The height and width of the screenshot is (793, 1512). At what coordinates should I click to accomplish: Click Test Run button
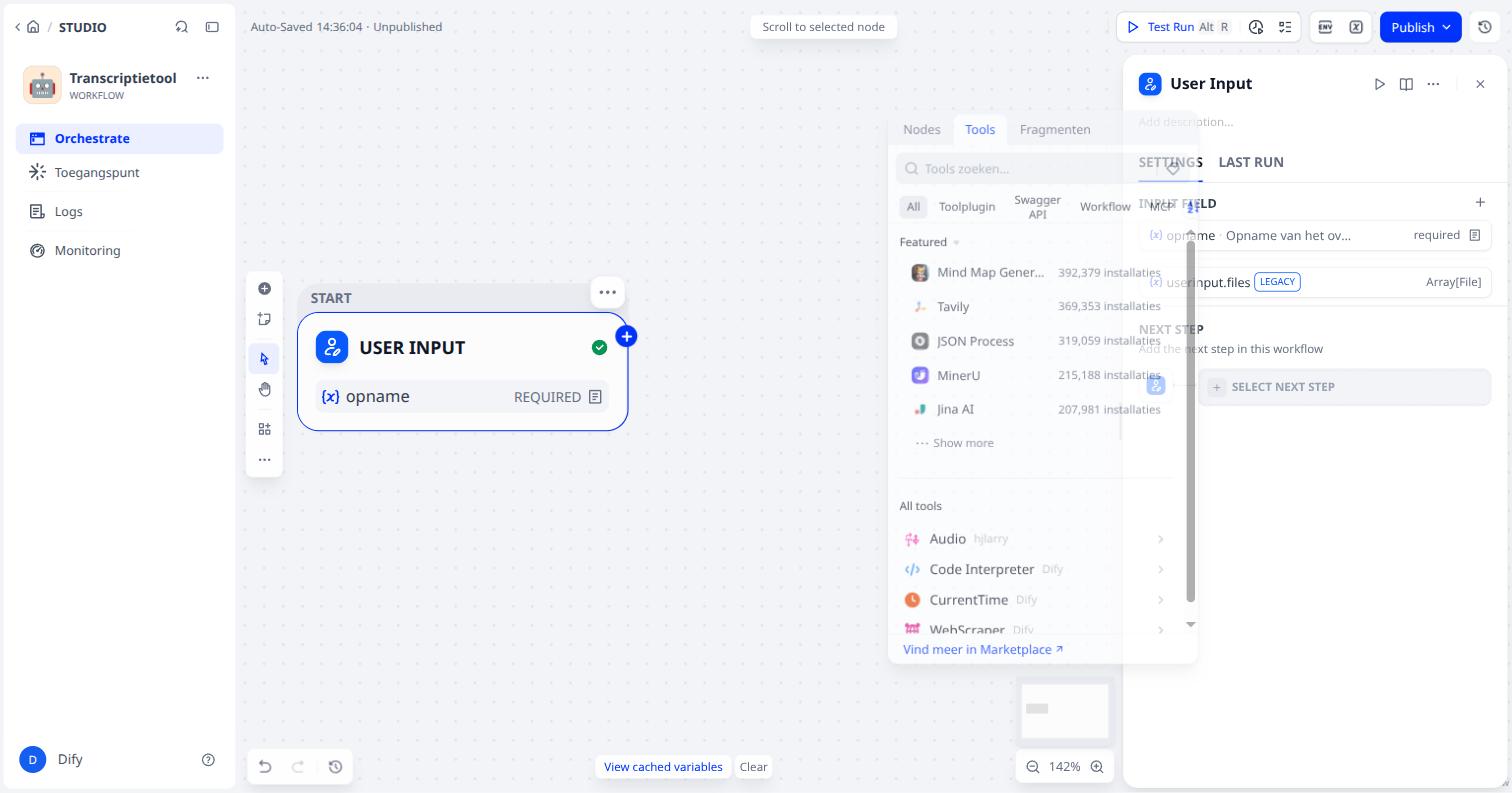(1178, 27)
